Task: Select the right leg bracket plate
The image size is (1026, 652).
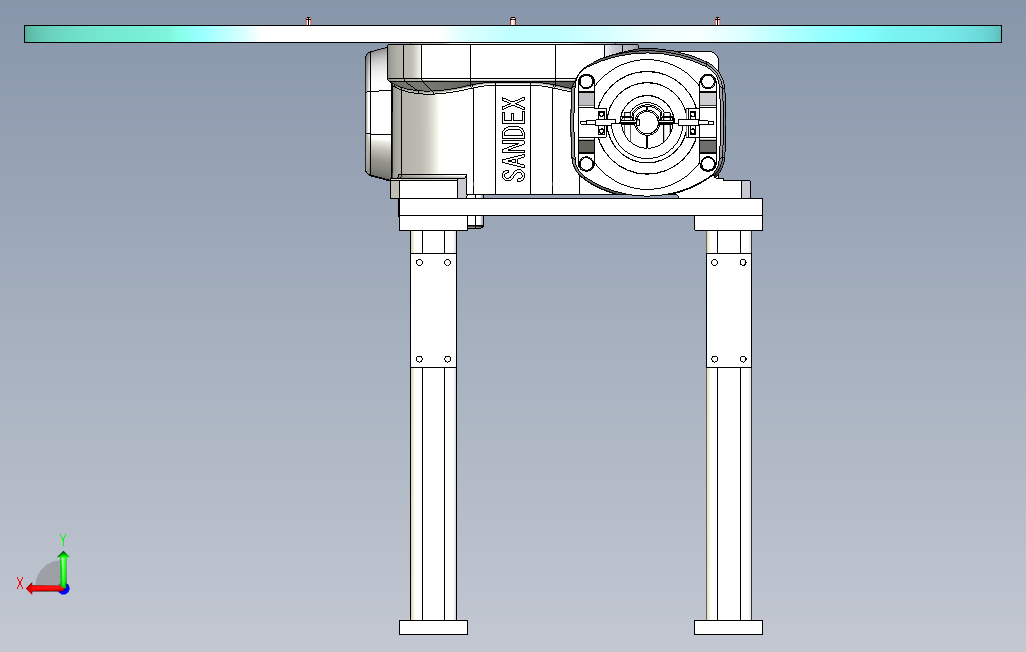Action: tap(728, 311)
